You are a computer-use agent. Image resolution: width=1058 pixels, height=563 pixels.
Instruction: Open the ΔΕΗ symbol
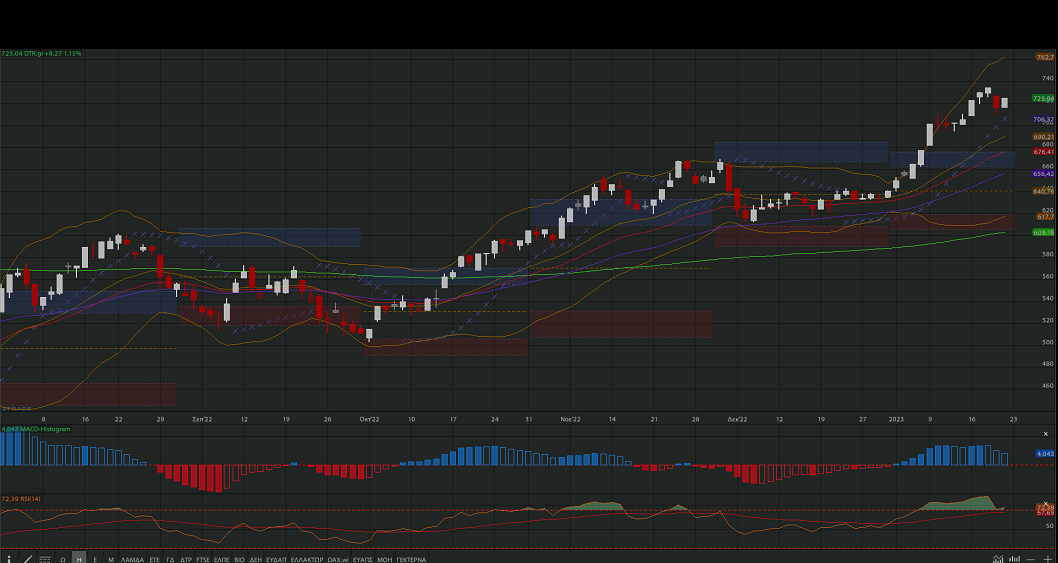point(256,560)
